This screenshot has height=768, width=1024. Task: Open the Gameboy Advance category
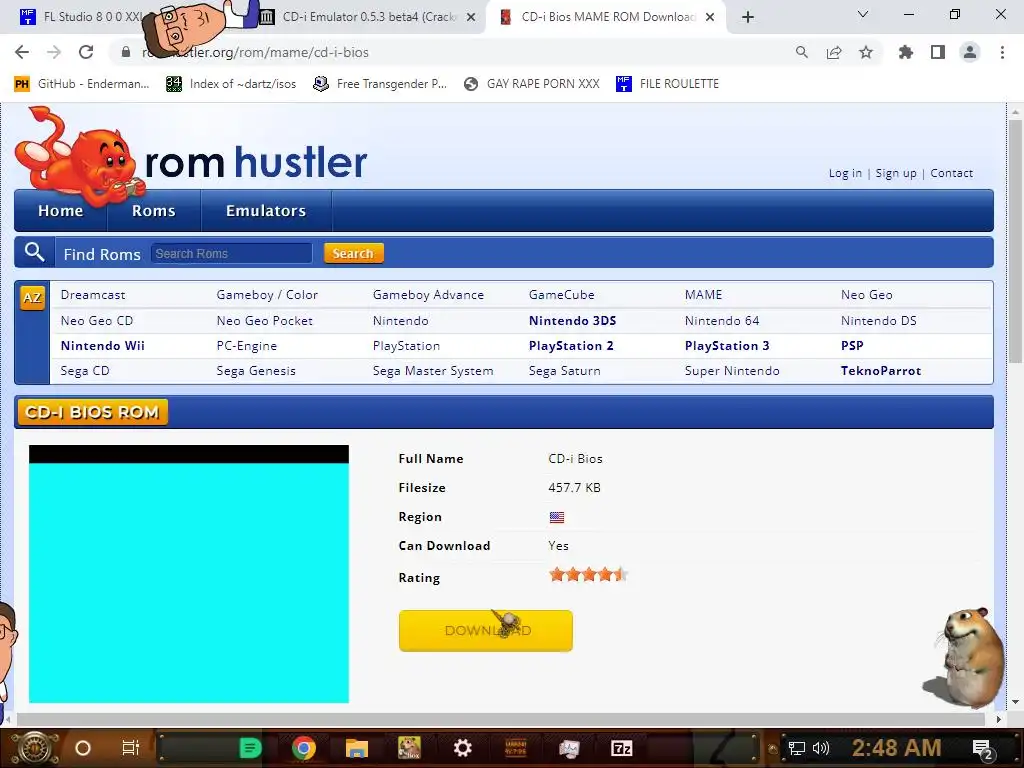pyautogui.click(x=428, y=295)
